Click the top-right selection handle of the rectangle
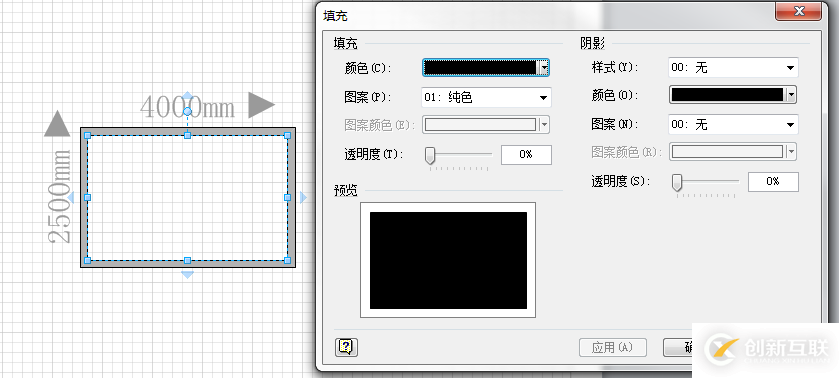Image resolution: width=839 pixels, height=378 pixels. [287, 135]
